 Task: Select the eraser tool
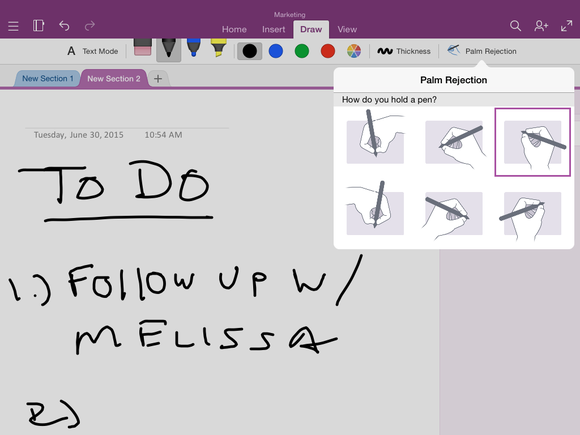pos(142,48)
